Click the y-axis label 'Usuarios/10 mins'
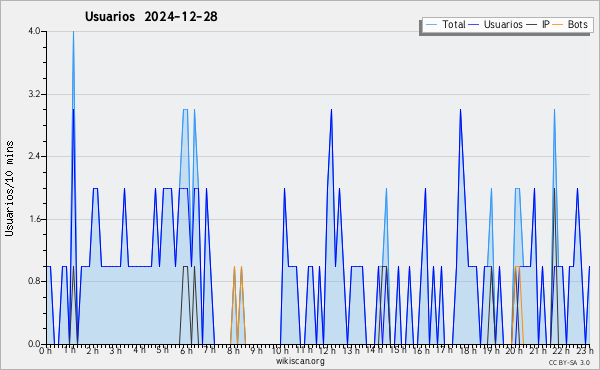Image resolution: width=600 pixels, height=370 pixels. coord(9,188)
